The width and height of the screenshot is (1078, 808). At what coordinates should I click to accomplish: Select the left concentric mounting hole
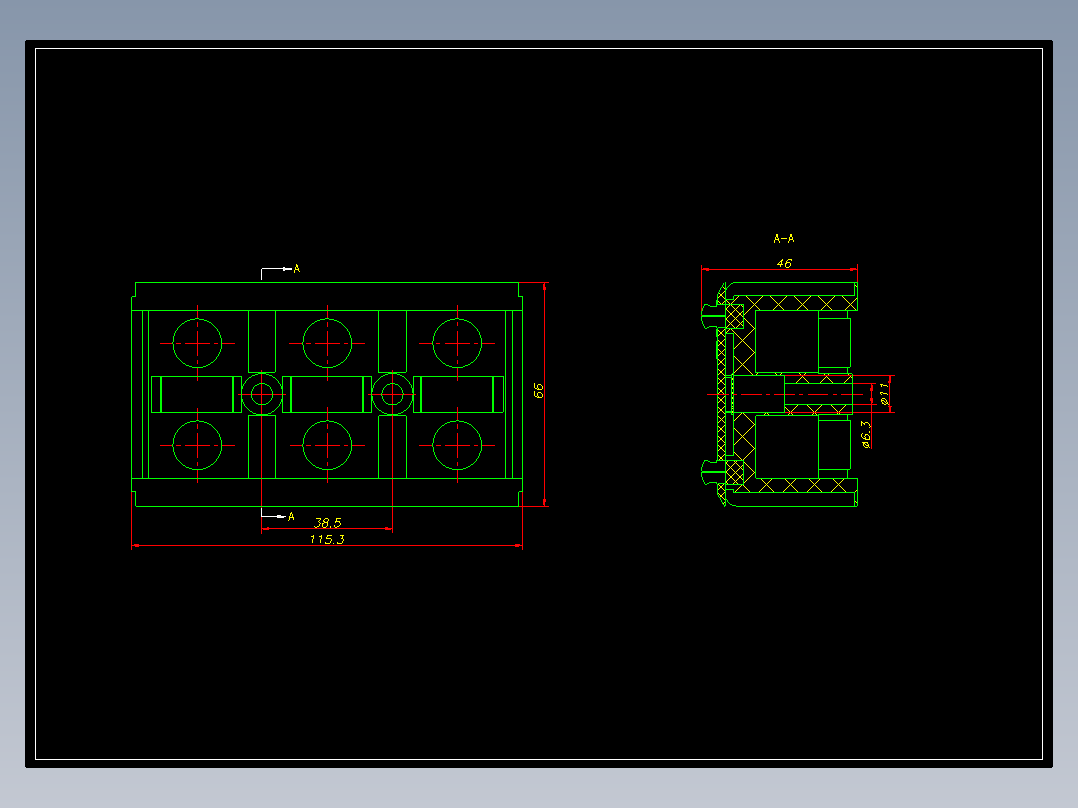click(262, 395)
